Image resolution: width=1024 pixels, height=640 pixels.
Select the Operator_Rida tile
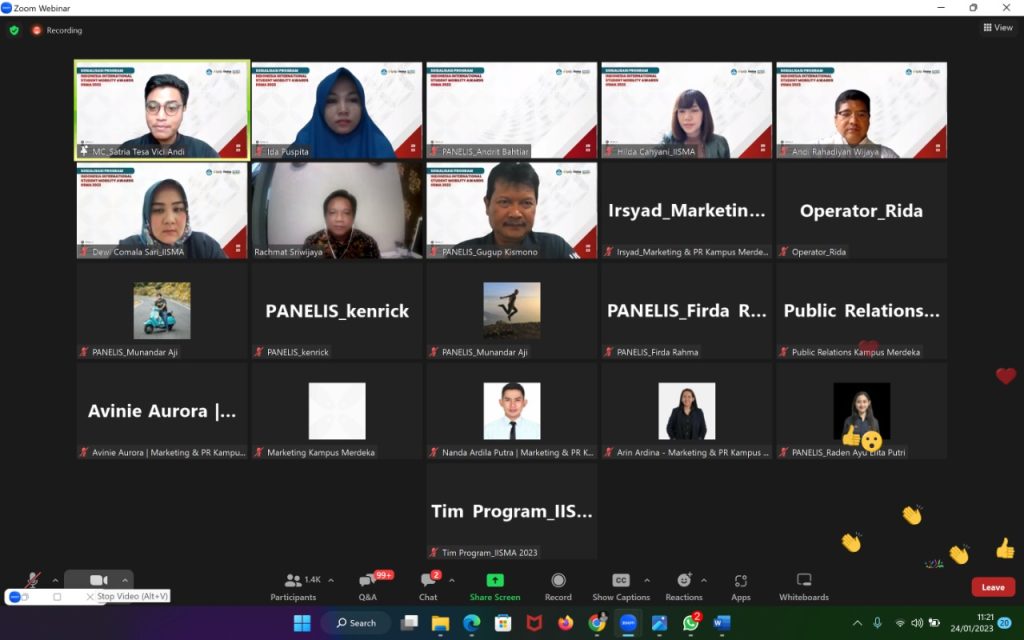pos(861,210)
